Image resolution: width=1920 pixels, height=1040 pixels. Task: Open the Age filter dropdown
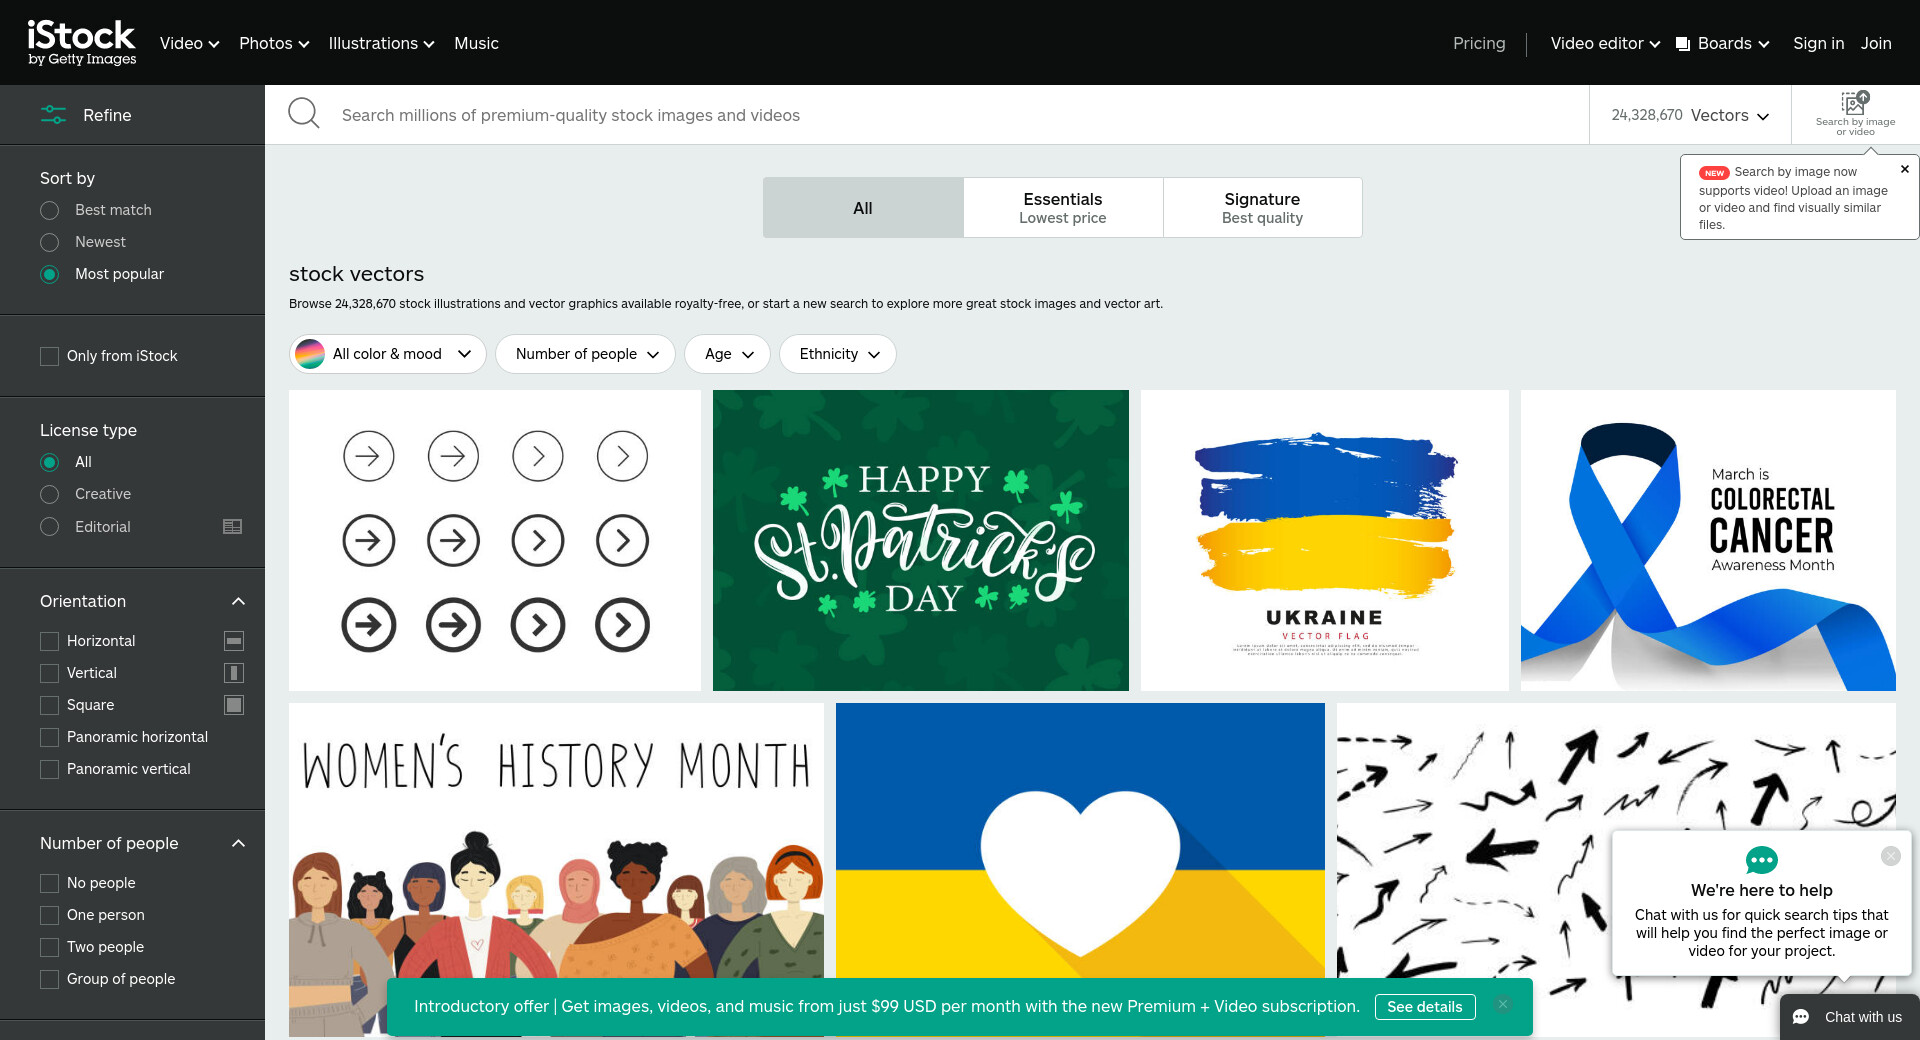[x=727, y=354]
